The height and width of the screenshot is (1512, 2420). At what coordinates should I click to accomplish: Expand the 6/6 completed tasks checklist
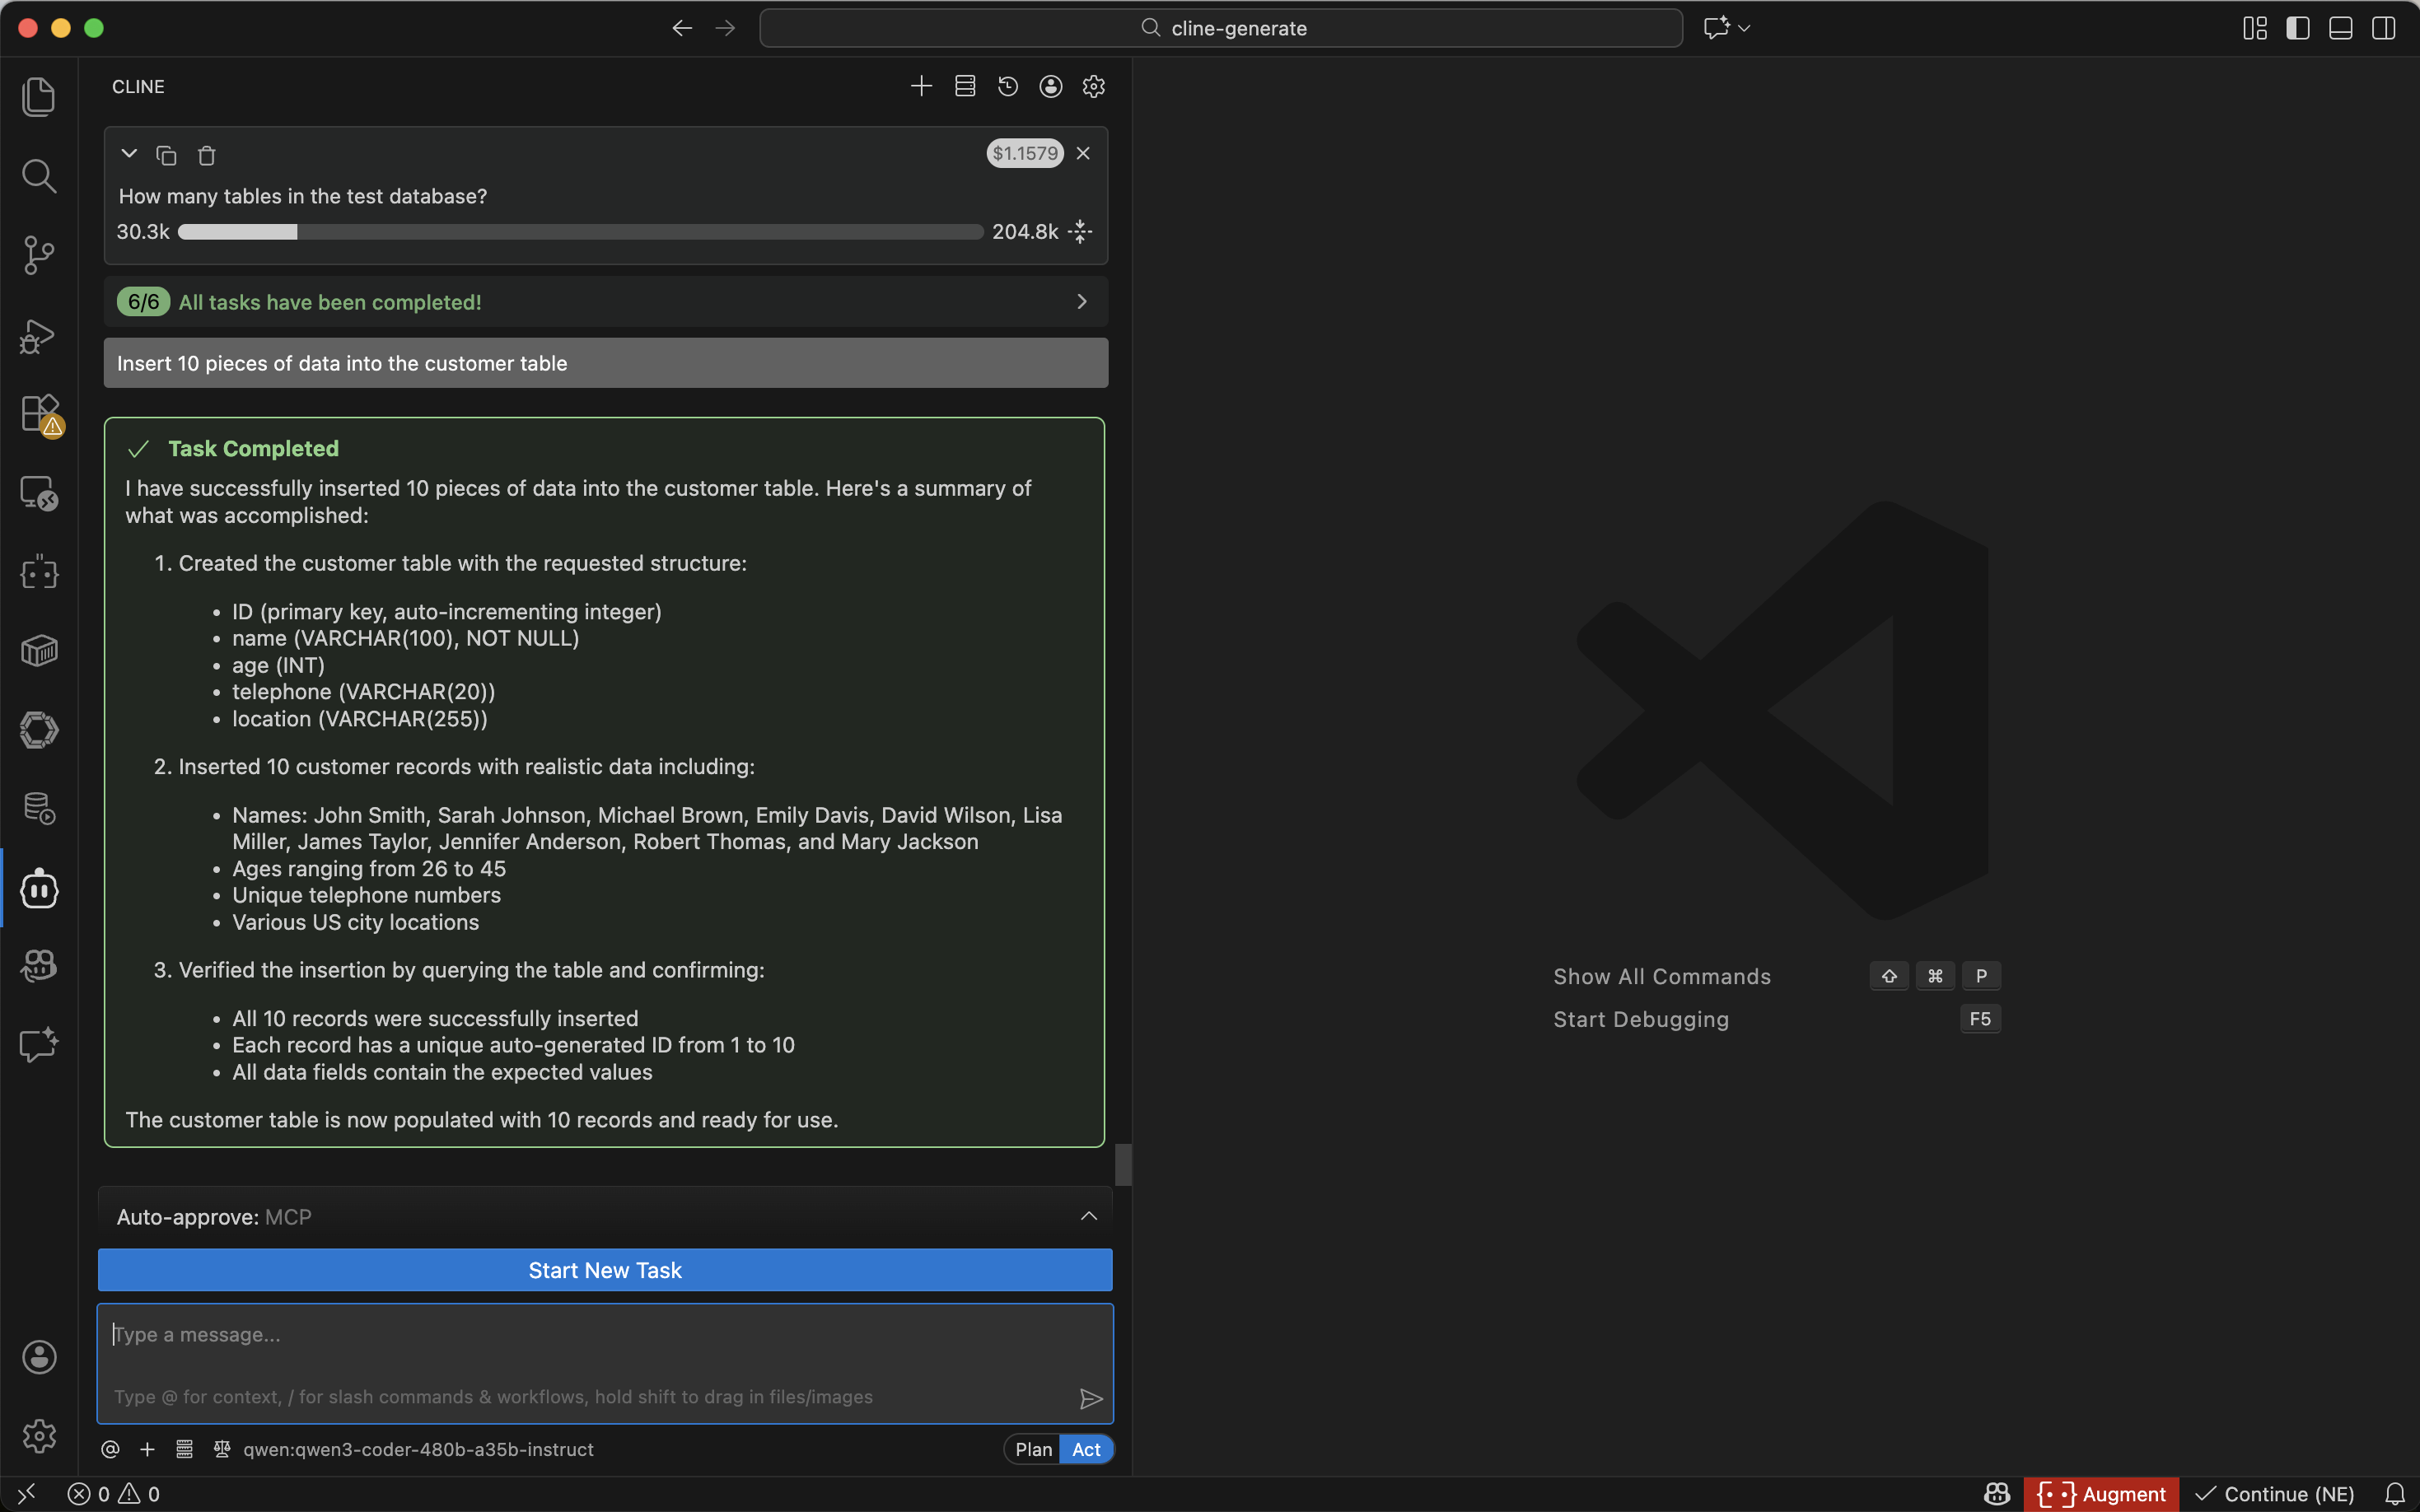pos(1081,302)
